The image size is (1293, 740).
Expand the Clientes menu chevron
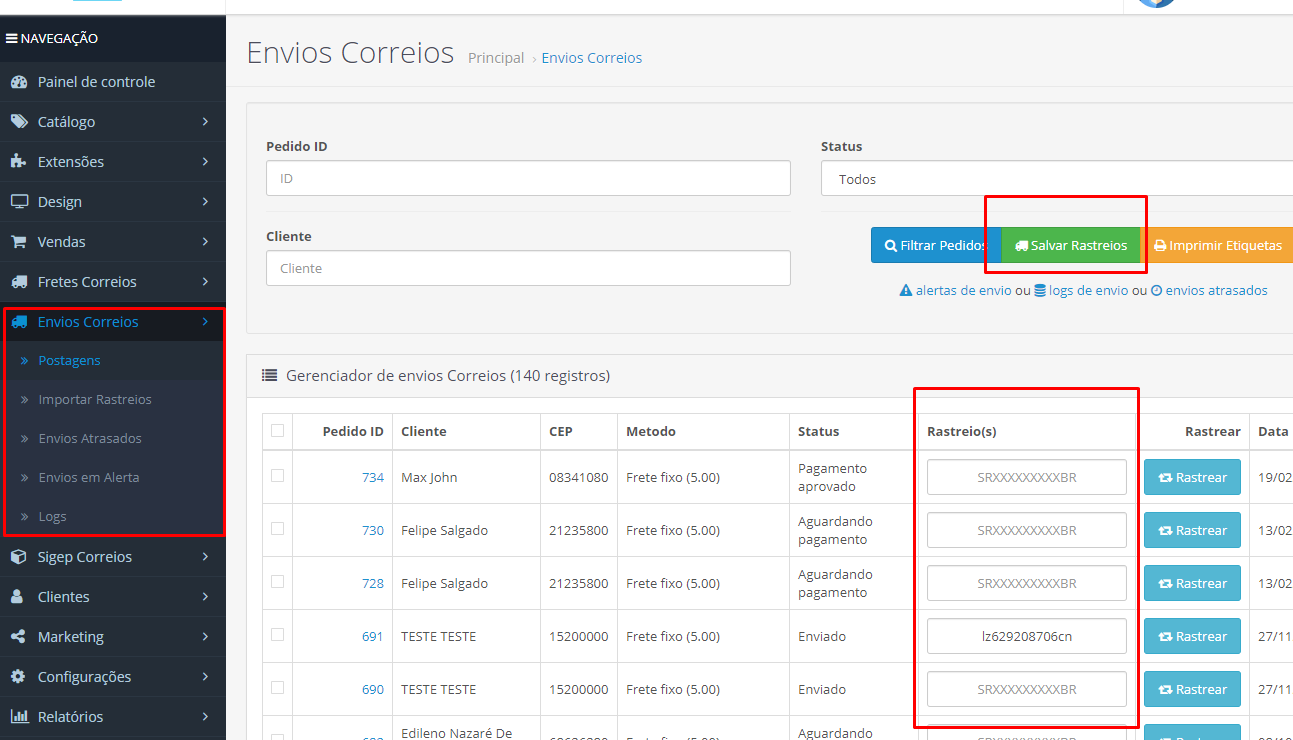coord(205,597)
